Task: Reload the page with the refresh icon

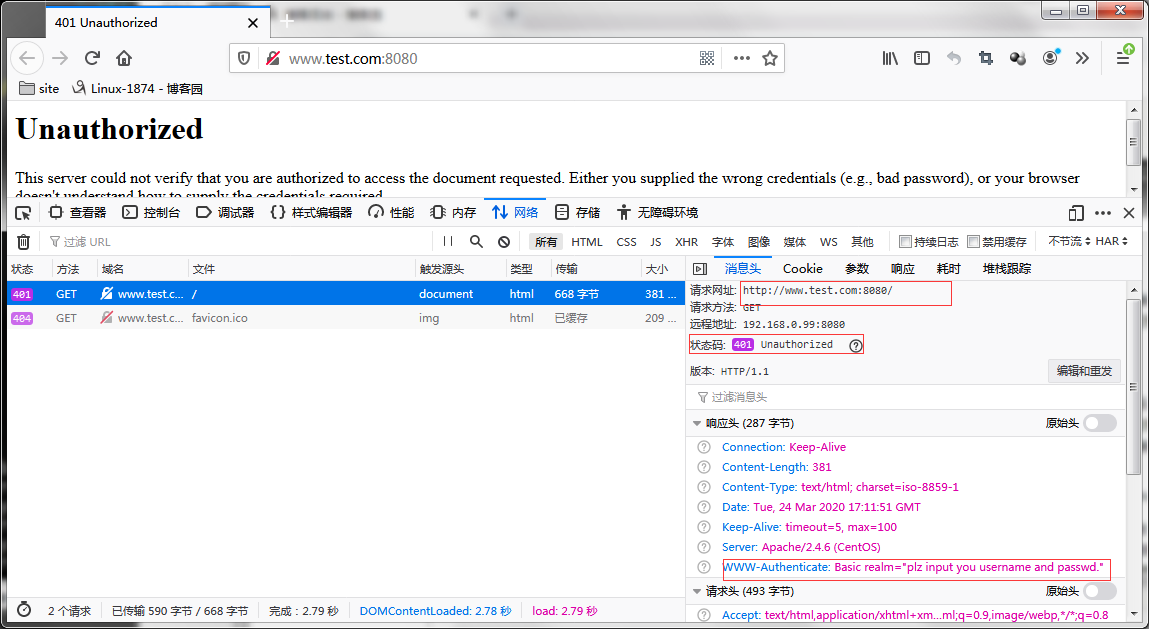Action: 92,59
